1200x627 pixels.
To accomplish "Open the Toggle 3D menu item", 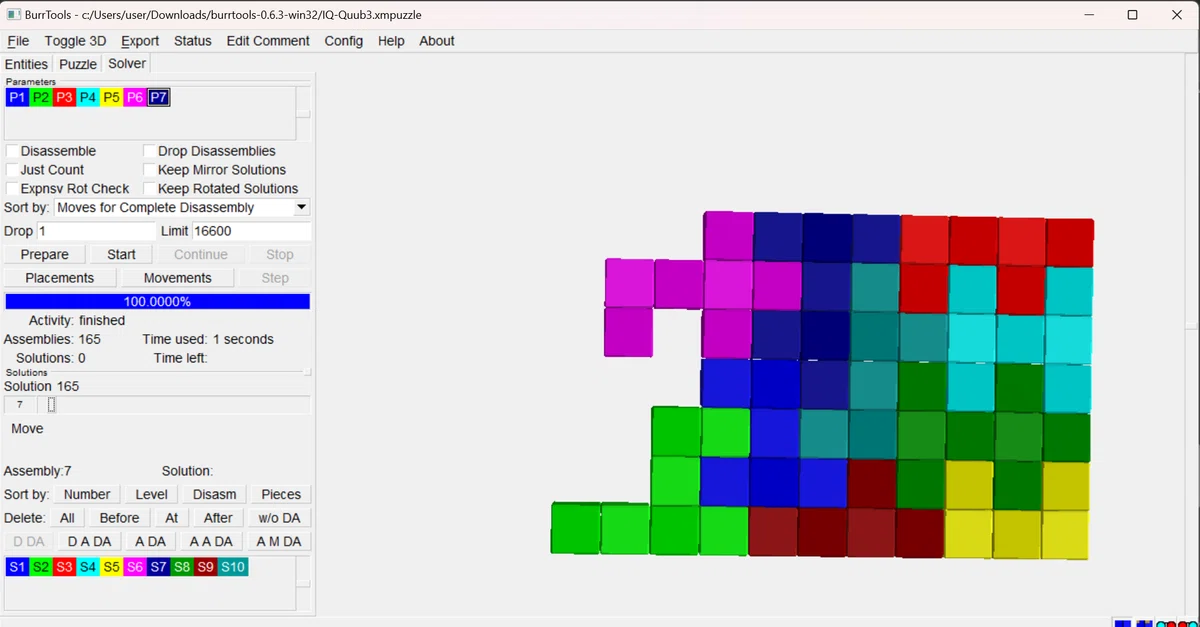I will tap(75, 41).
